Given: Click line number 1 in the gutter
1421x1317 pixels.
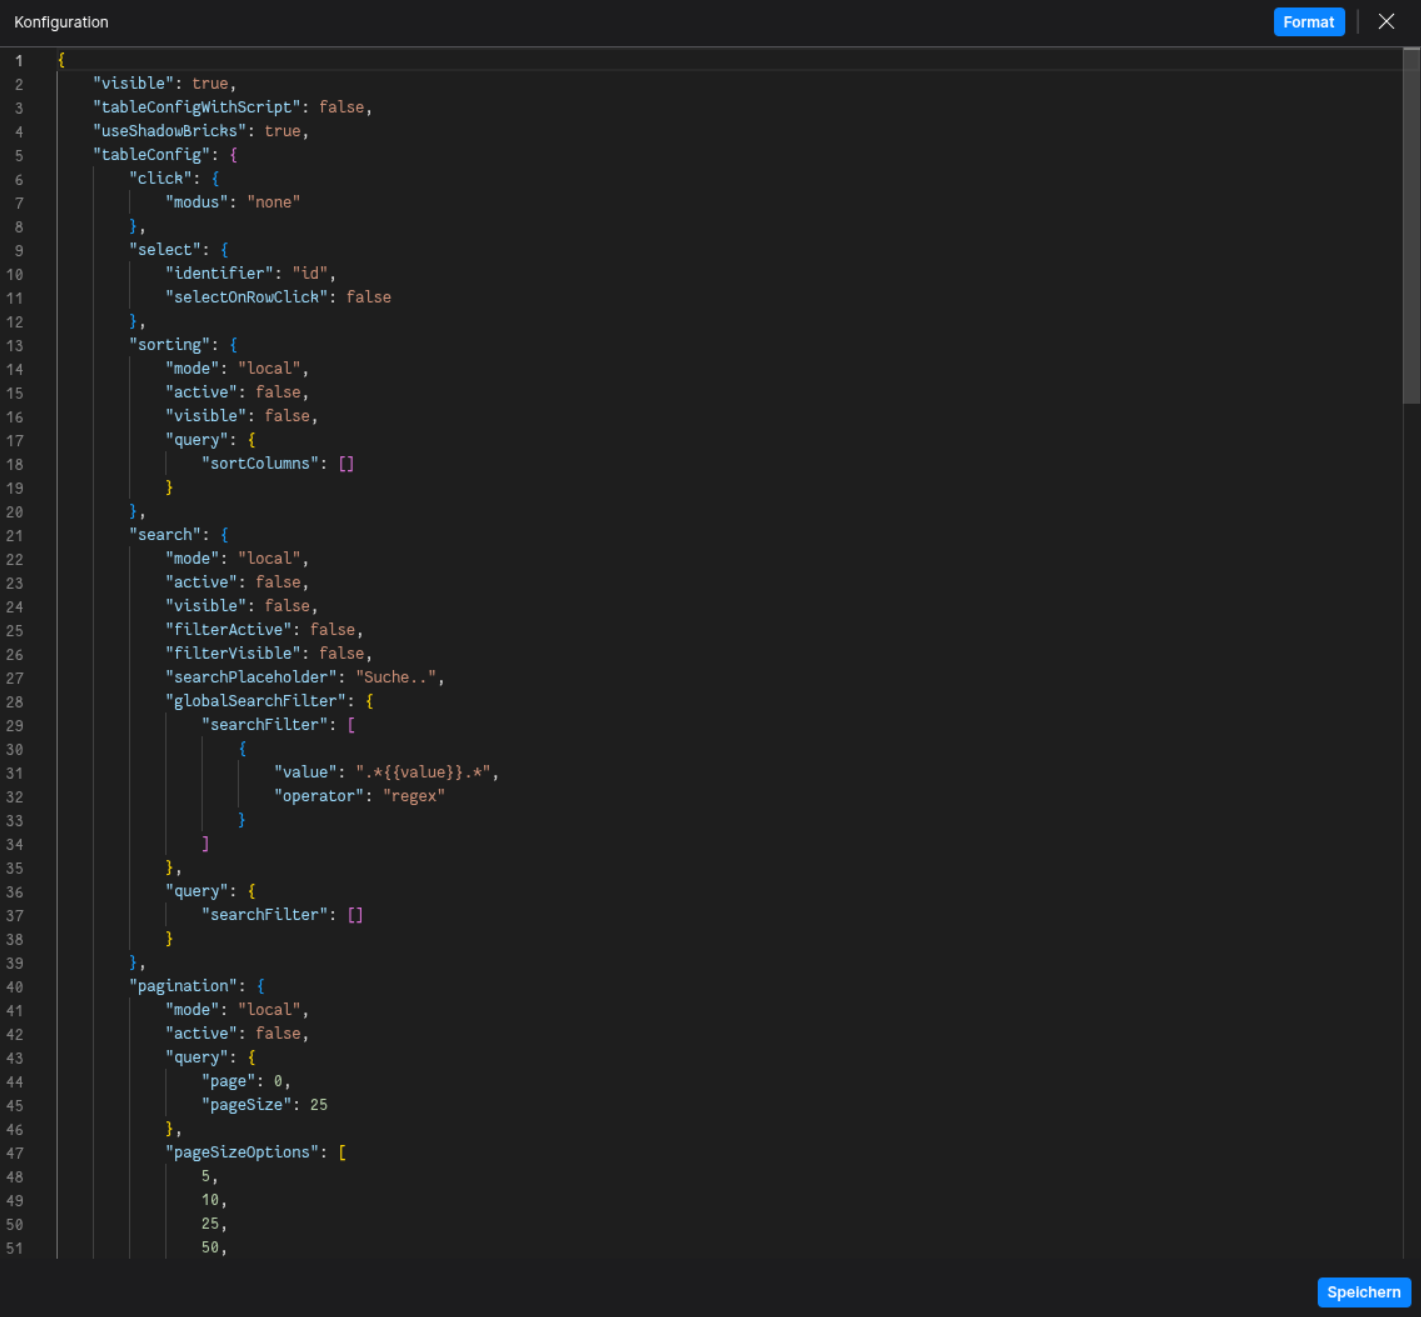Looking at the screenshot, I should (18, 60).
